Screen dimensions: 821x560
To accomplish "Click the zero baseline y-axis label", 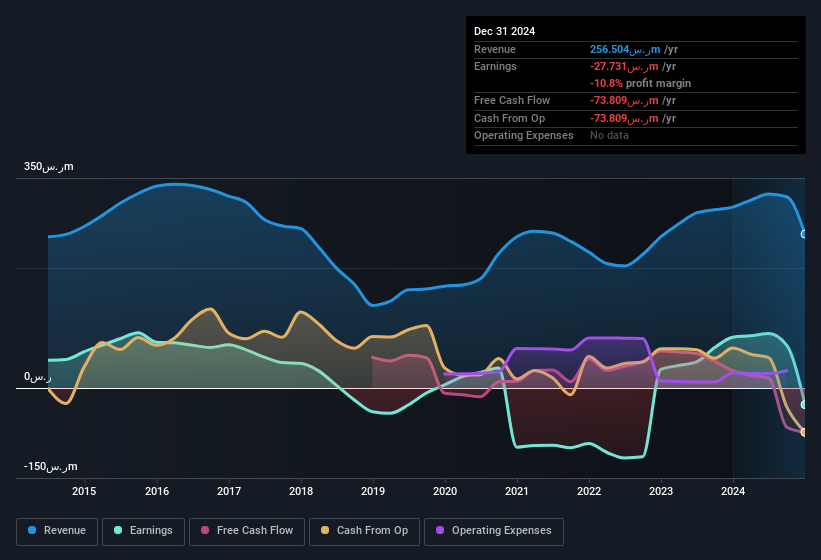I will click(x=37, y=377).
